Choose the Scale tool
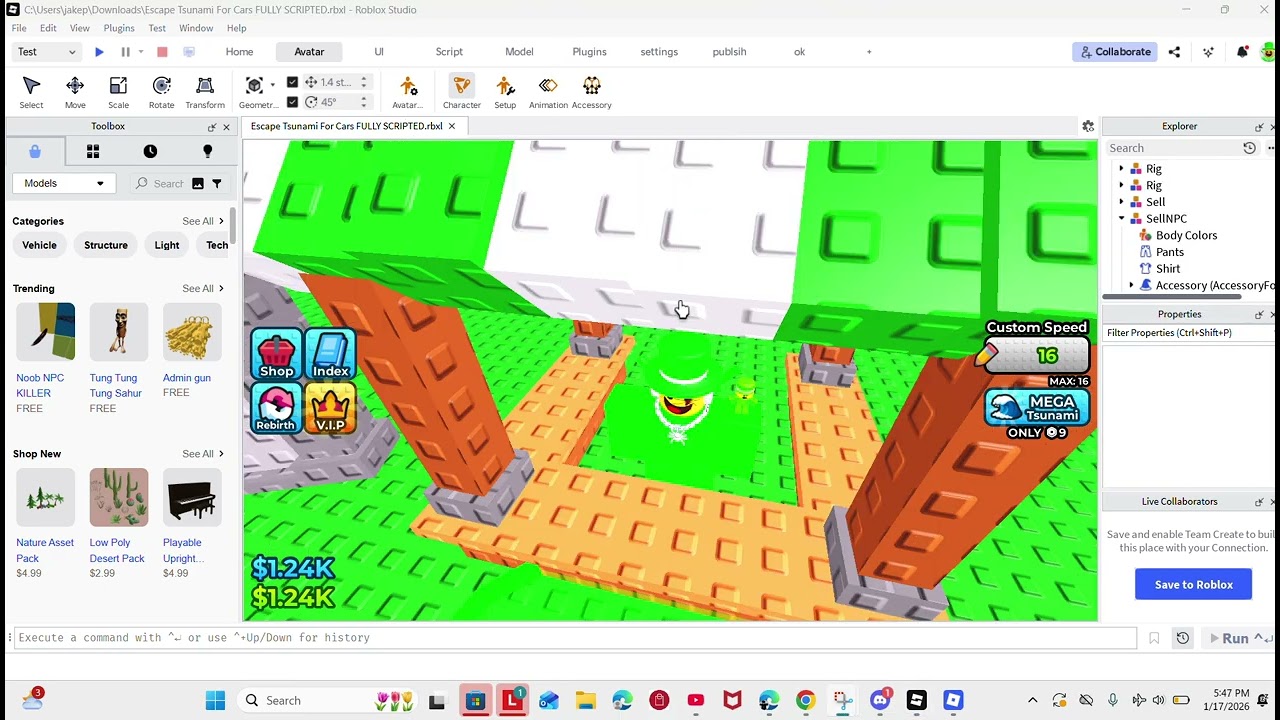The width and height of the screenshot is (1280, 720). pyautogui.click(x=118, y=92)
